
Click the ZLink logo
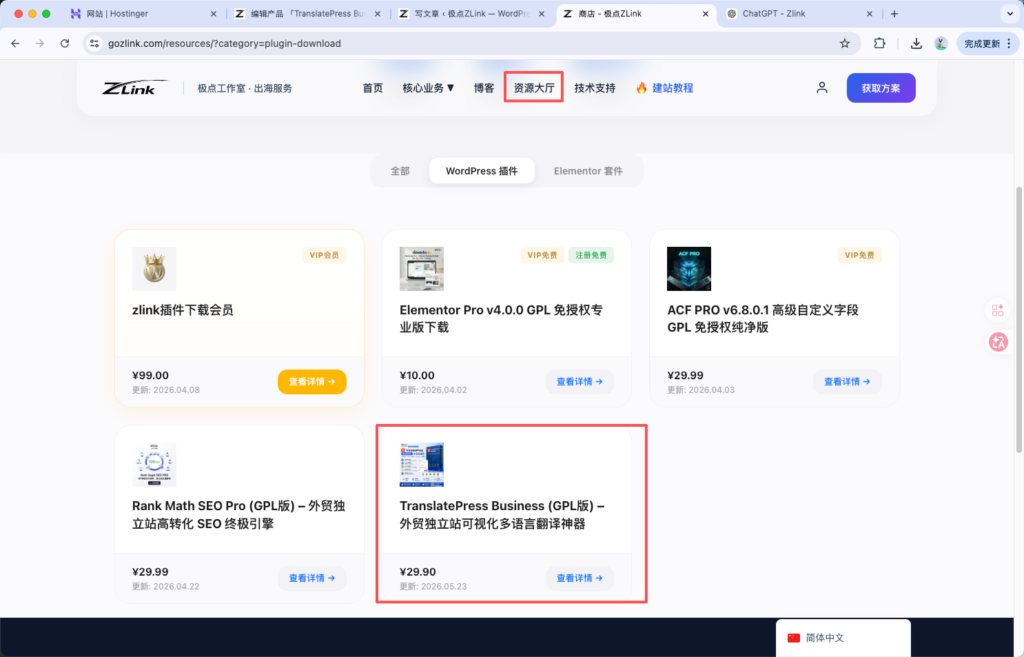coord(134,88)
